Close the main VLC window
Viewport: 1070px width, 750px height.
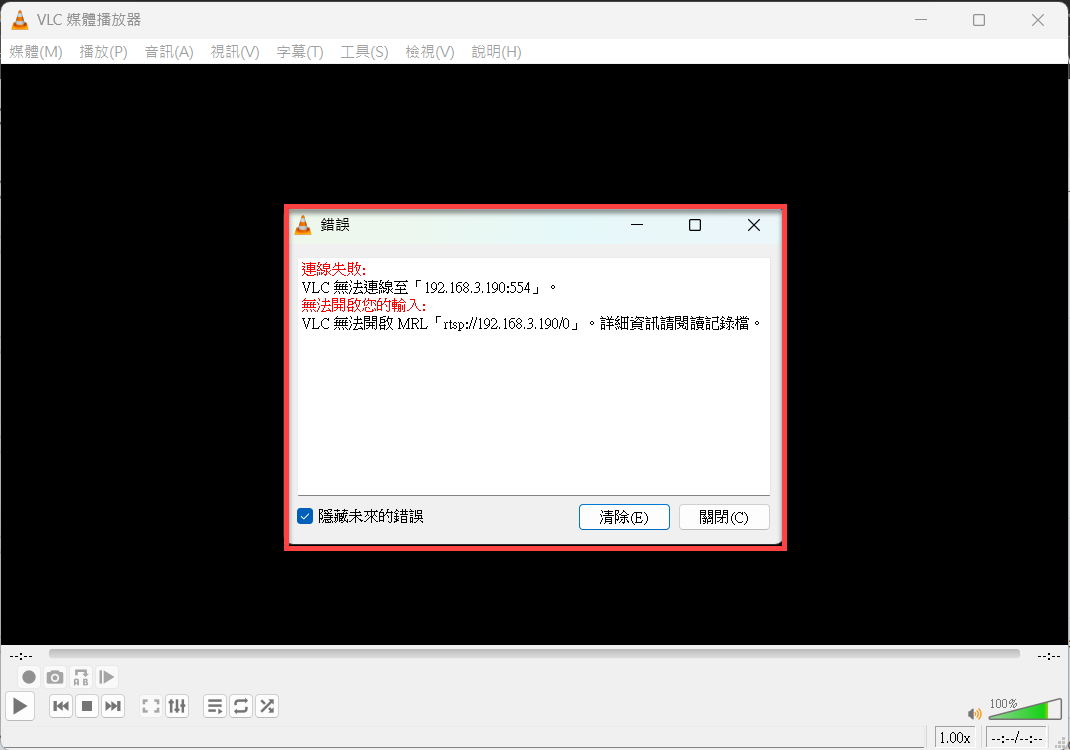pos(1037,20)
